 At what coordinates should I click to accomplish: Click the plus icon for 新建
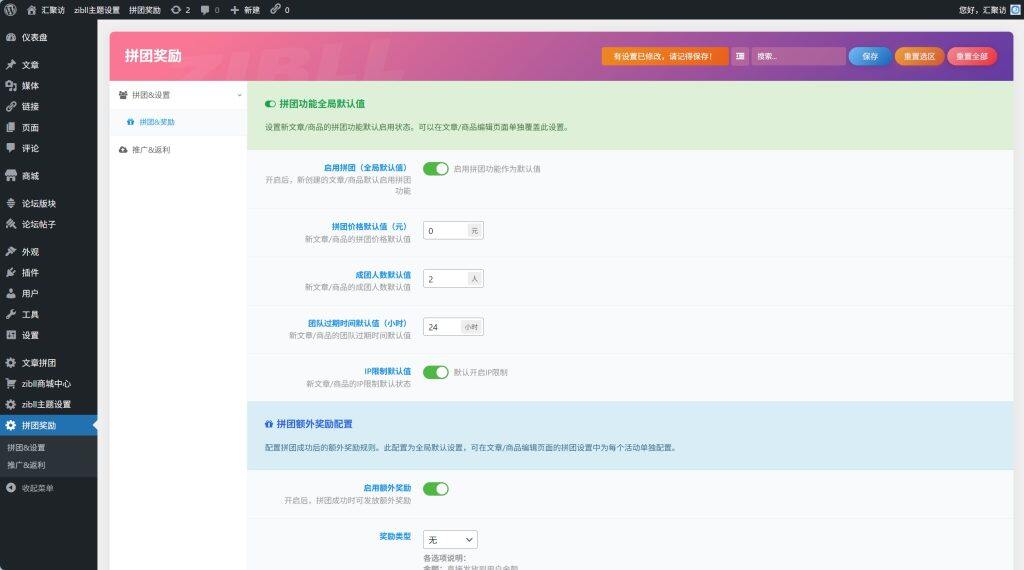click(x=234, y=10)
